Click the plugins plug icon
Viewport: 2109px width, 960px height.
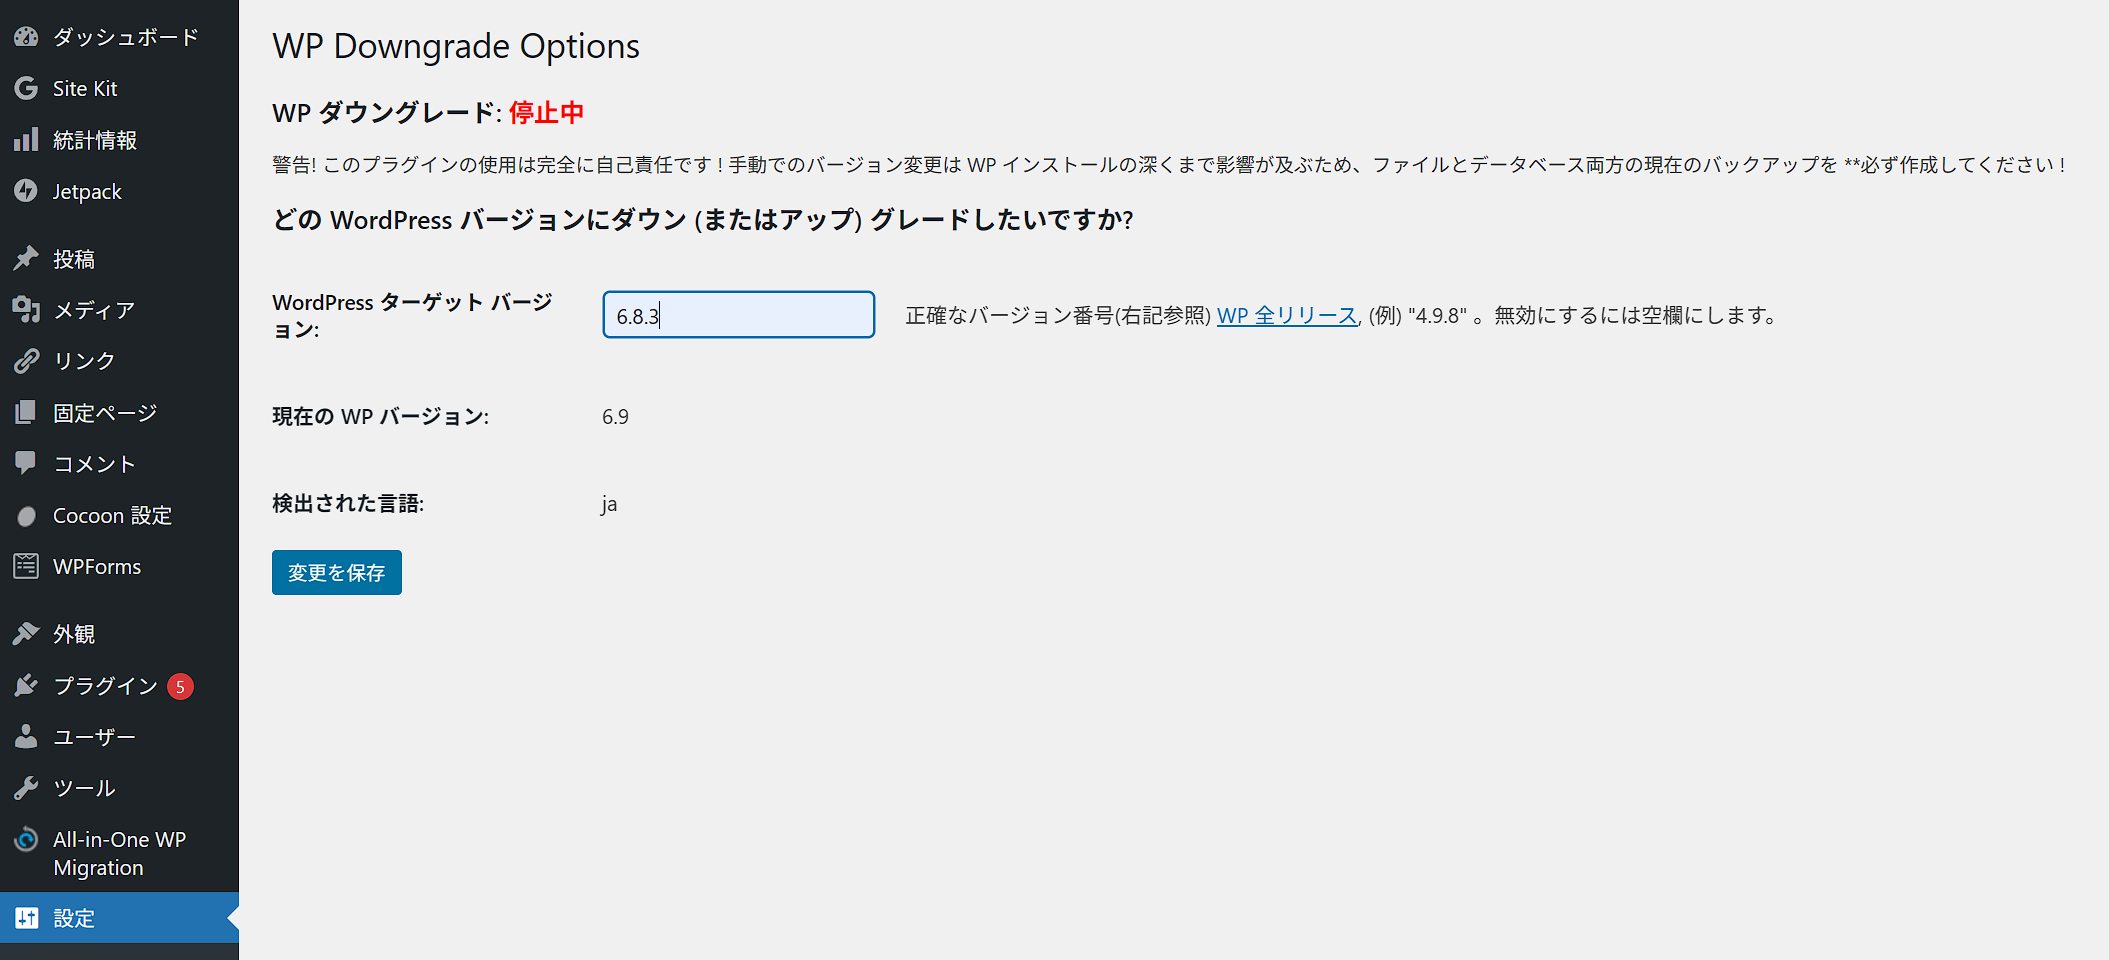point(26,686)
